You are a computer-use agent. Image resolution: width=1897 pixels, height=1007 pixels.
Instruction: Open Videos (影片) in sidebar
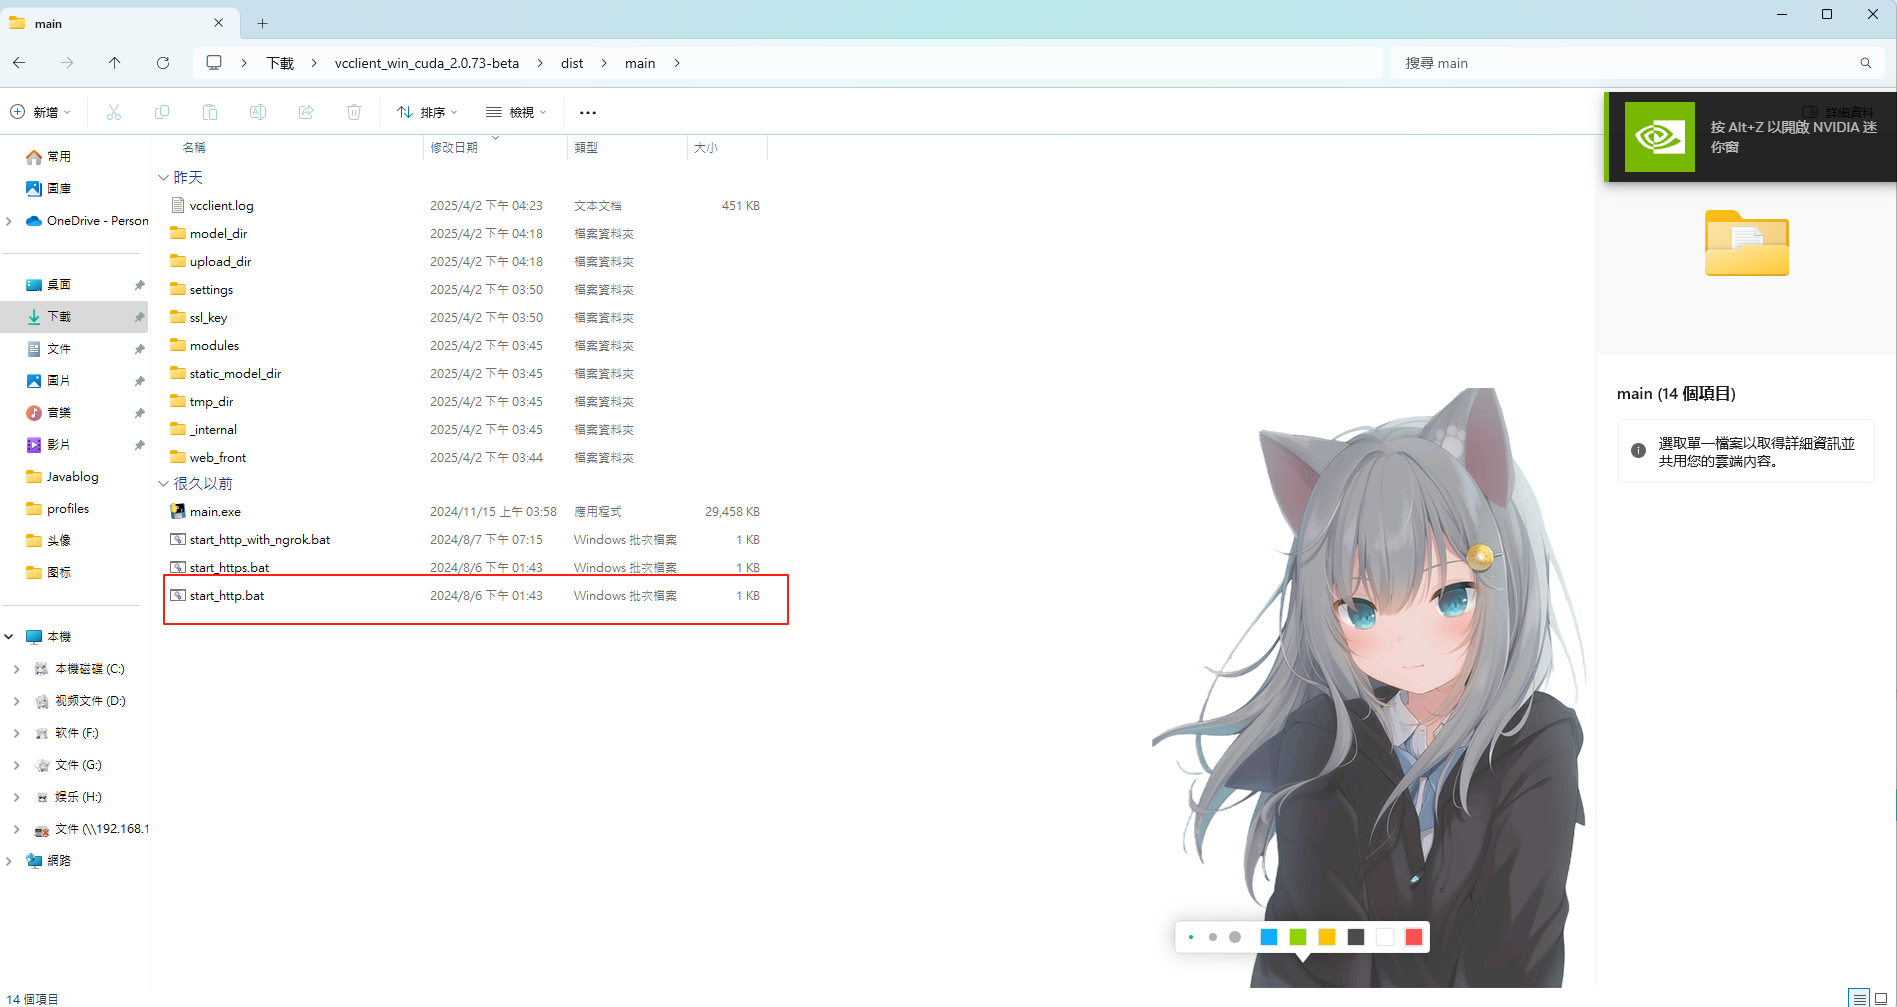59,444
